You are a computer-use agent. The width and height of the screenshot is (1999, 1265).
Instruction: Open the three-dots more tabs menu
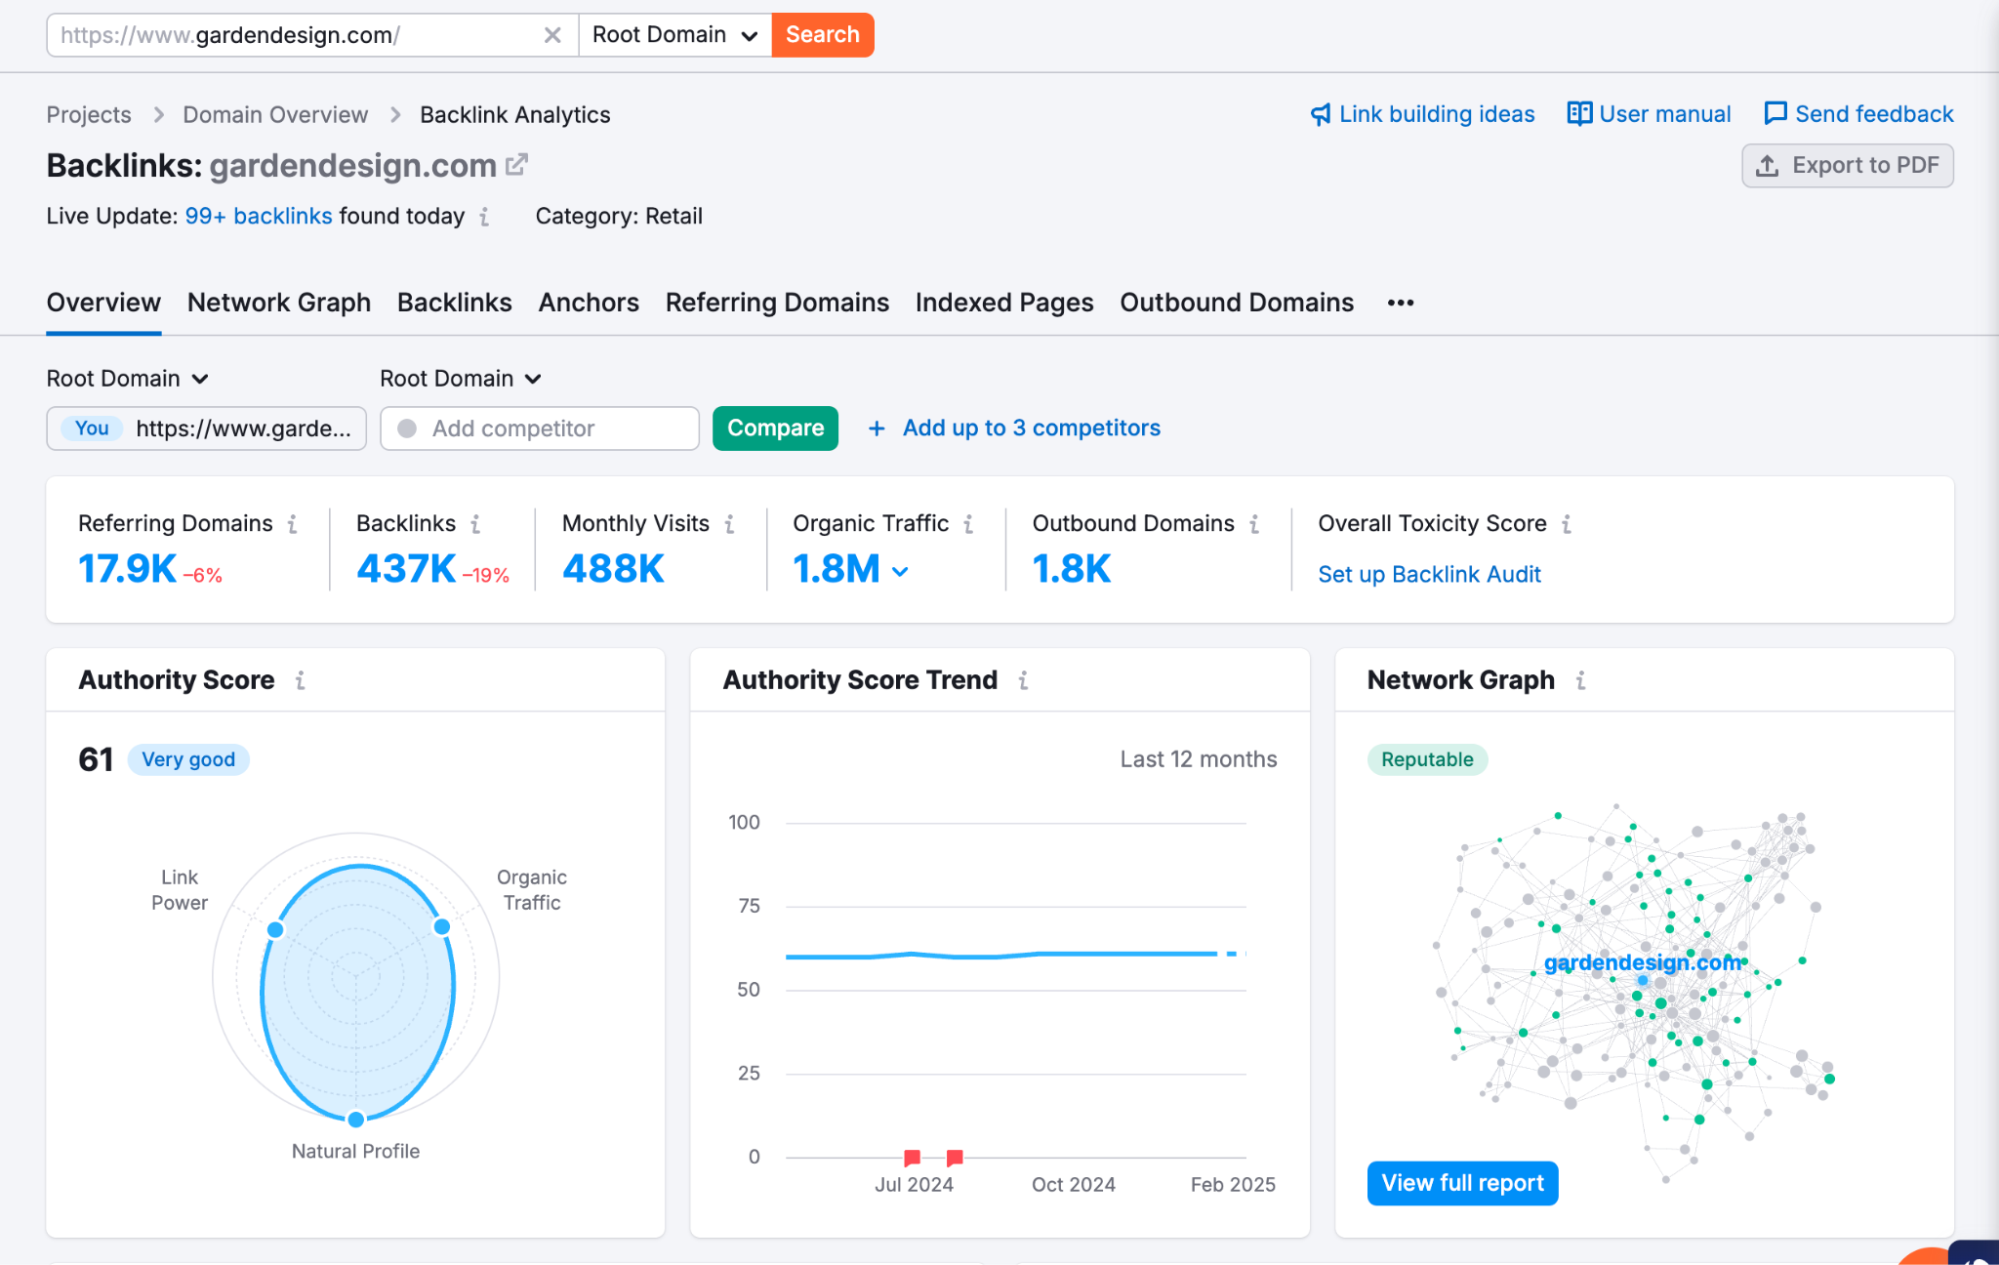click(x=1400, y=303)
